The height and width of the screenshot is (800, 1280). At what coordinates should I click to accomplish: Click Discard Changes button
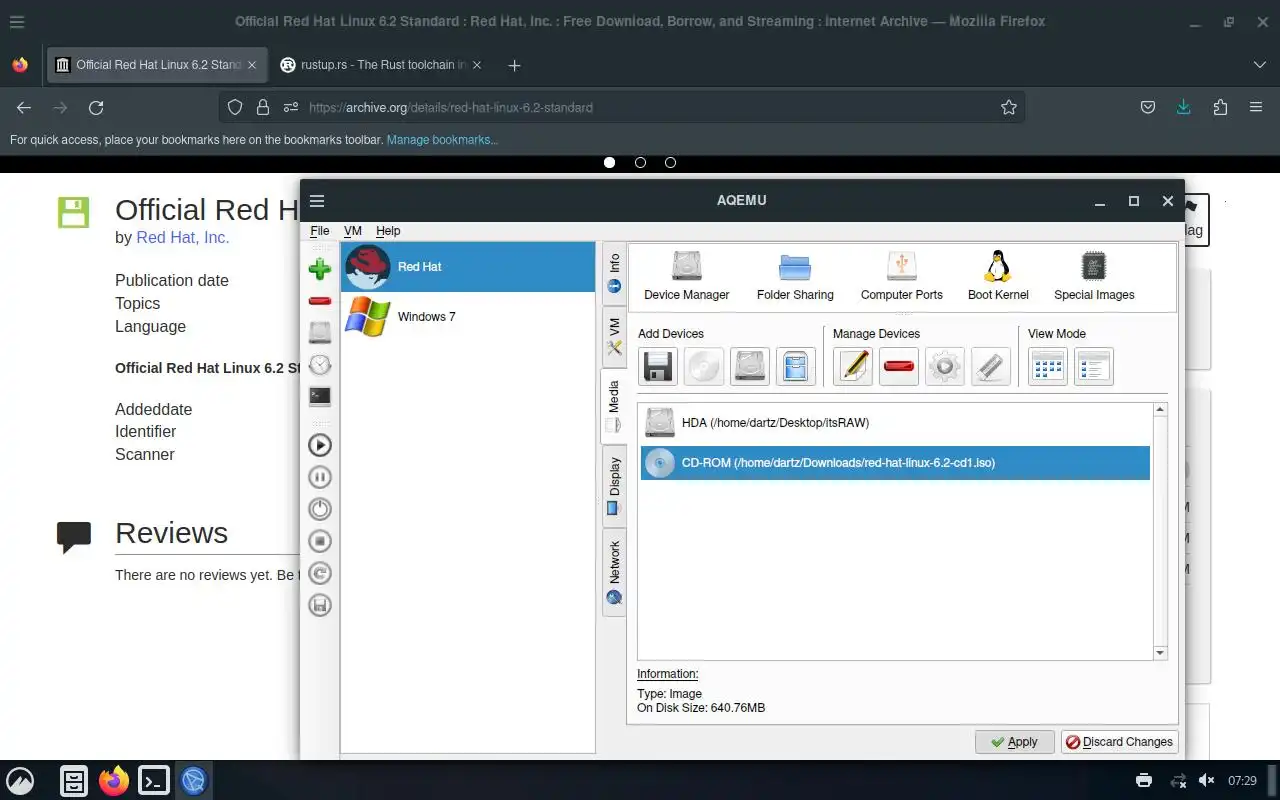click(x=1119, y=742)
